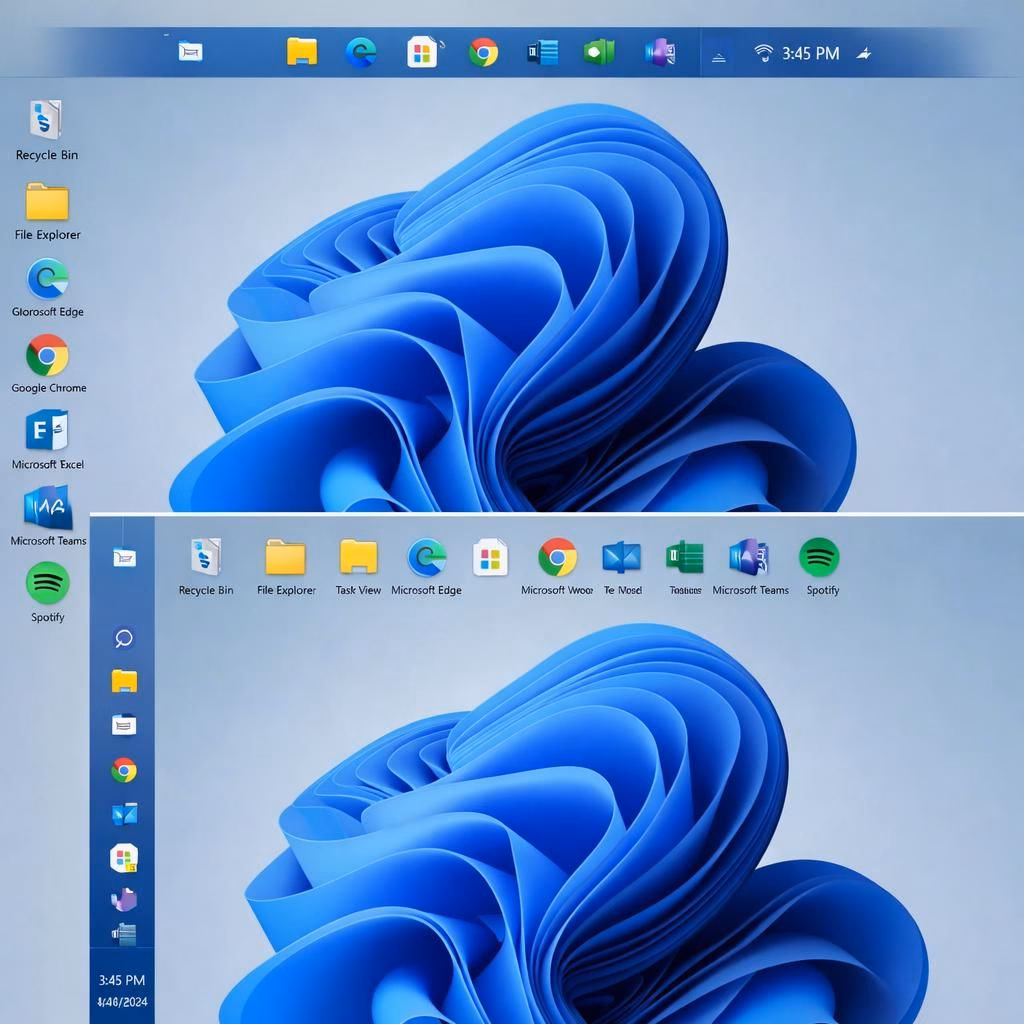Open purple Teams icon in vertical taskbar
This screenshot has width=1024, height=1024.
click(124, 900)
